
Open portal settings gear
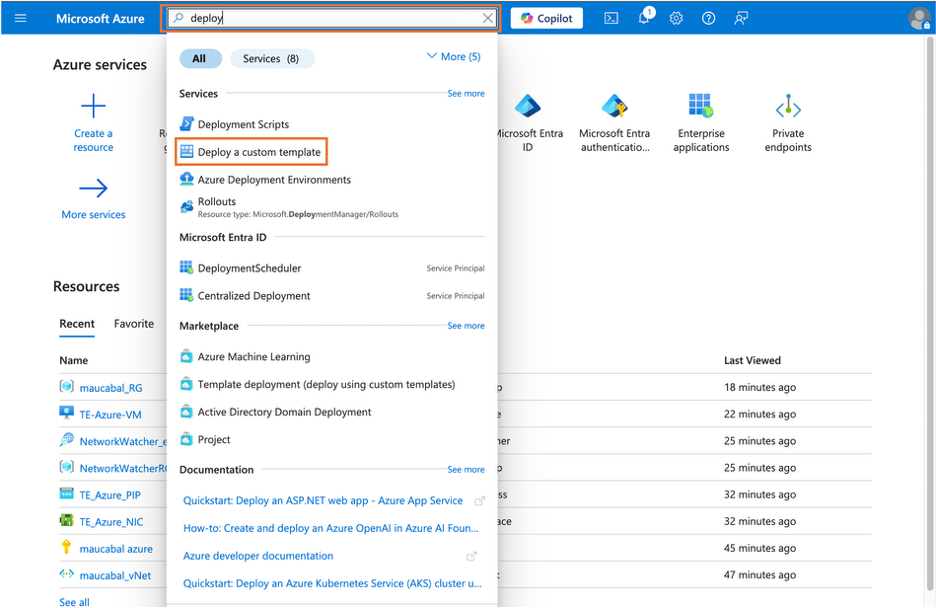point(676,17)
